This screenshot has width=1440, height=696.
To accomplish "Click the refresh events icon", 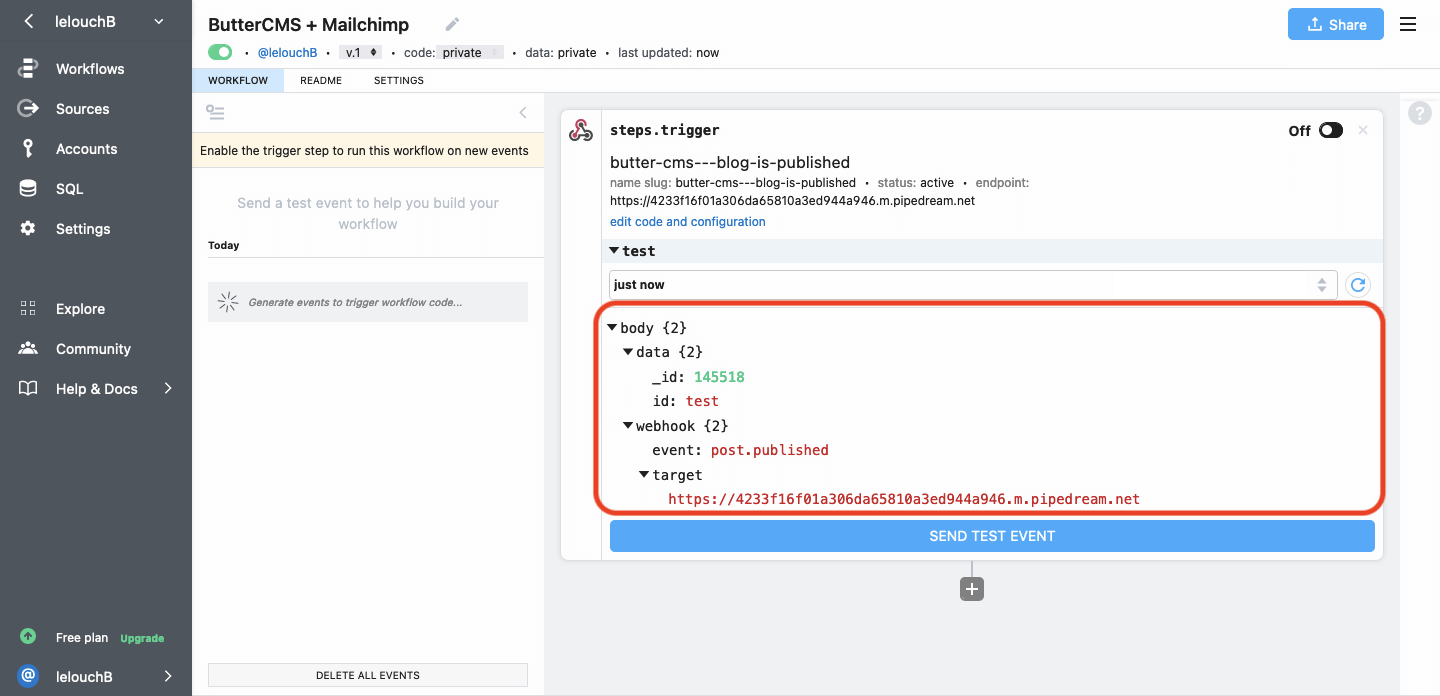I will [1358, 285].
